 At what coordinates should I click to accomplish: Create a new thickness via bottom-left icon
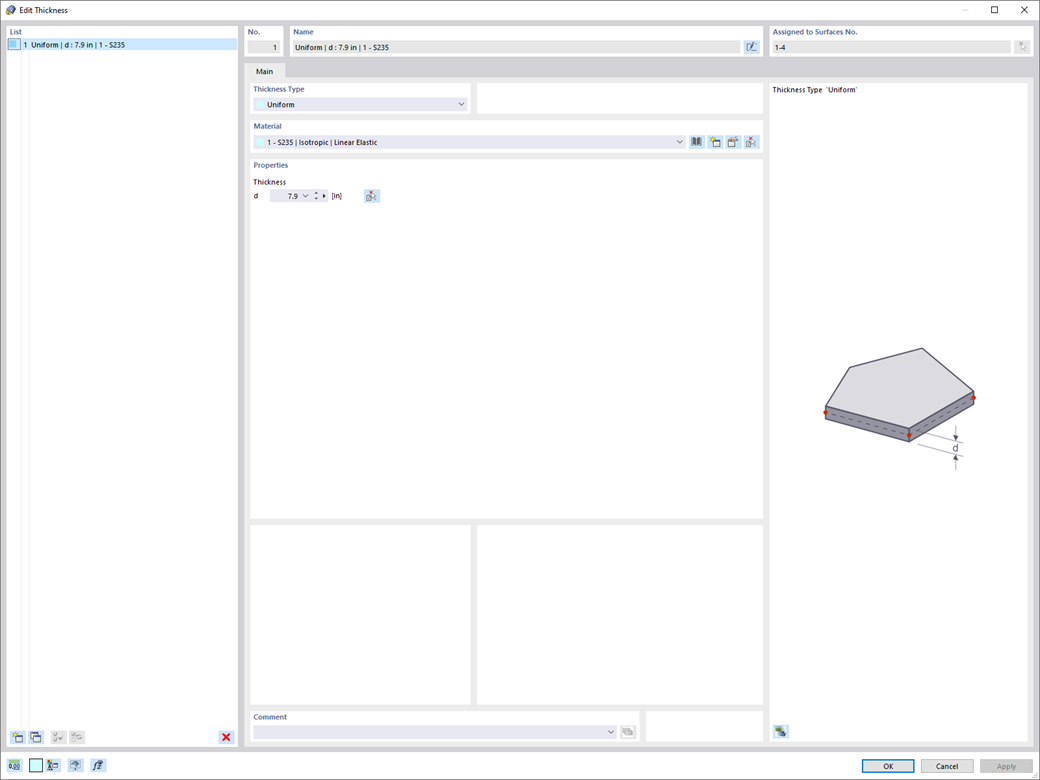pyautogui.click(x=16, y=737)
